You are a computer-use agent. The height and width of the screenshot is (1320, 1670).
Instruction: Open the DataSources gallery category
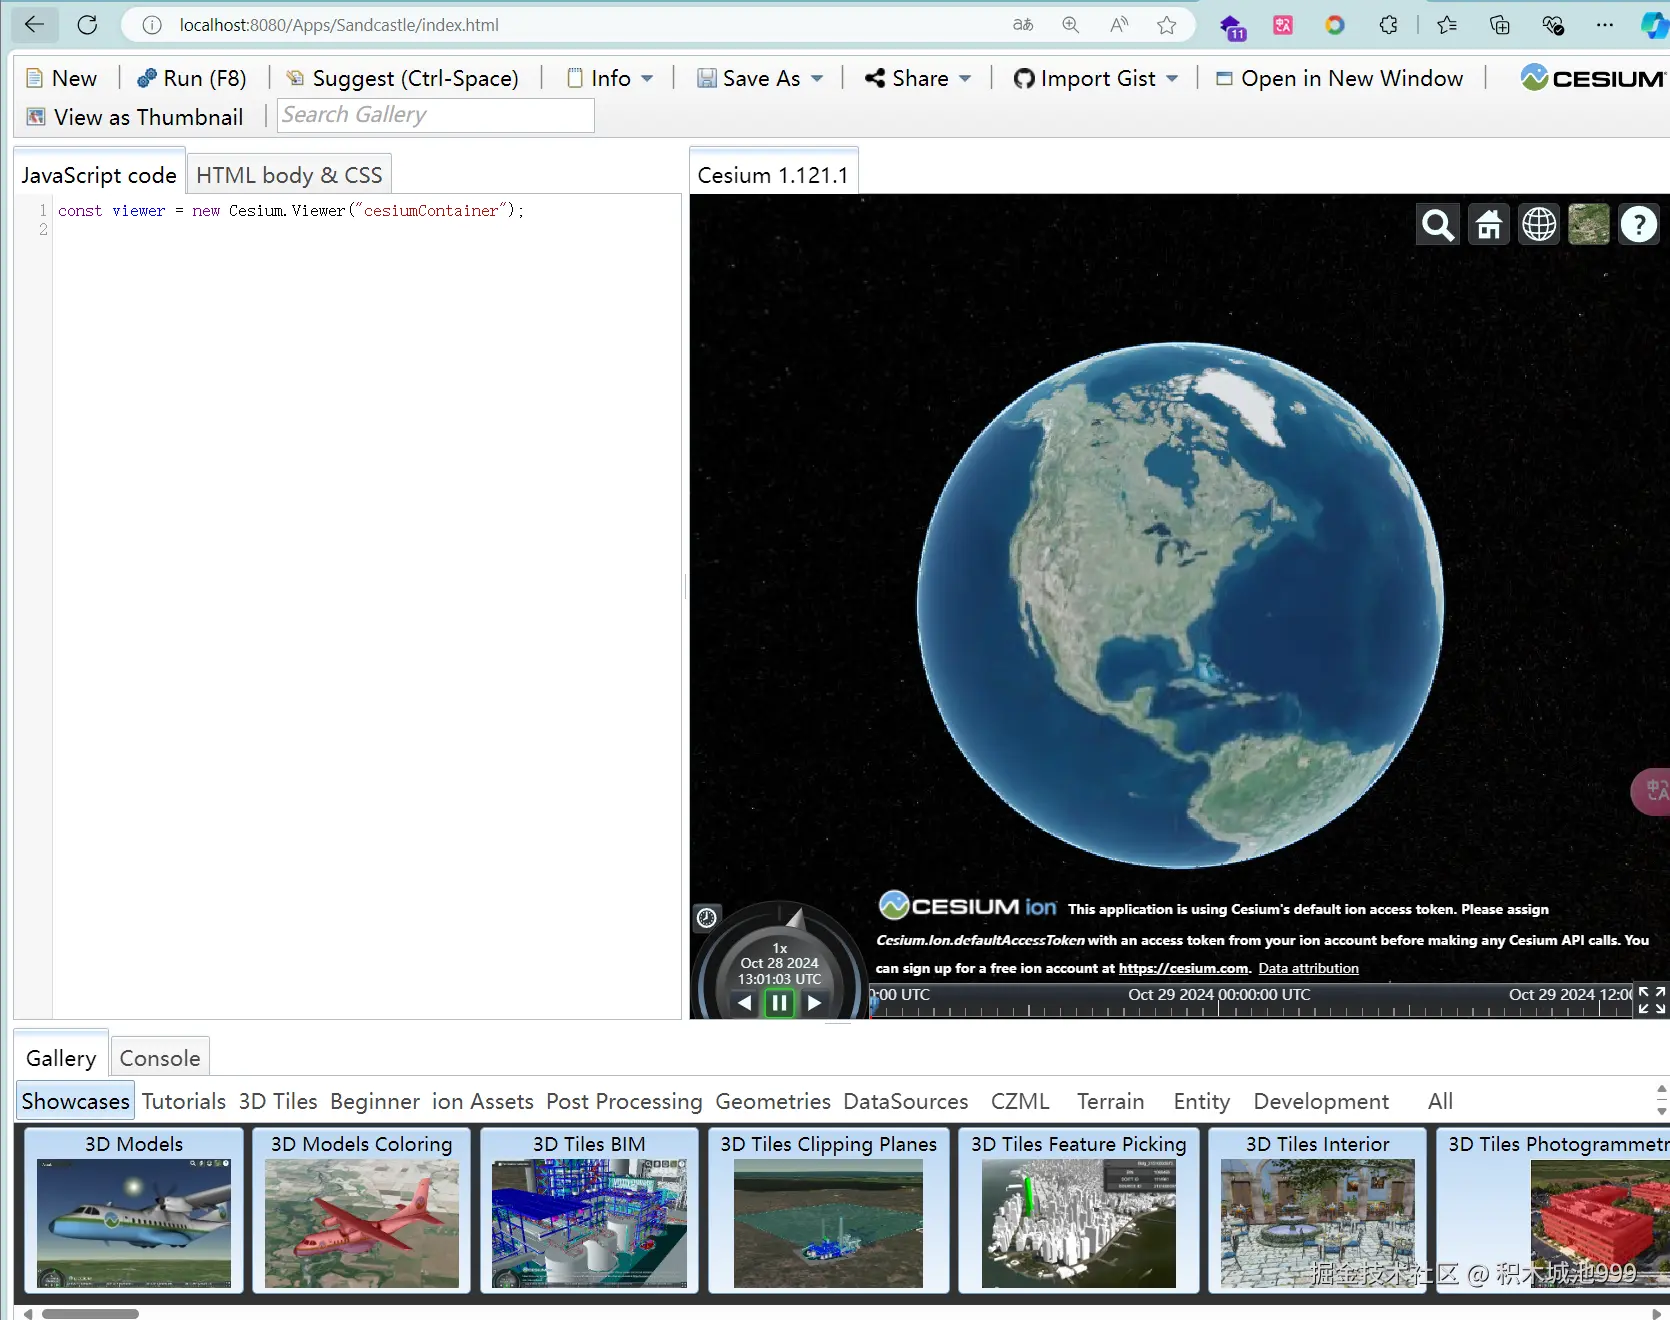click(x=906, y=1101)
